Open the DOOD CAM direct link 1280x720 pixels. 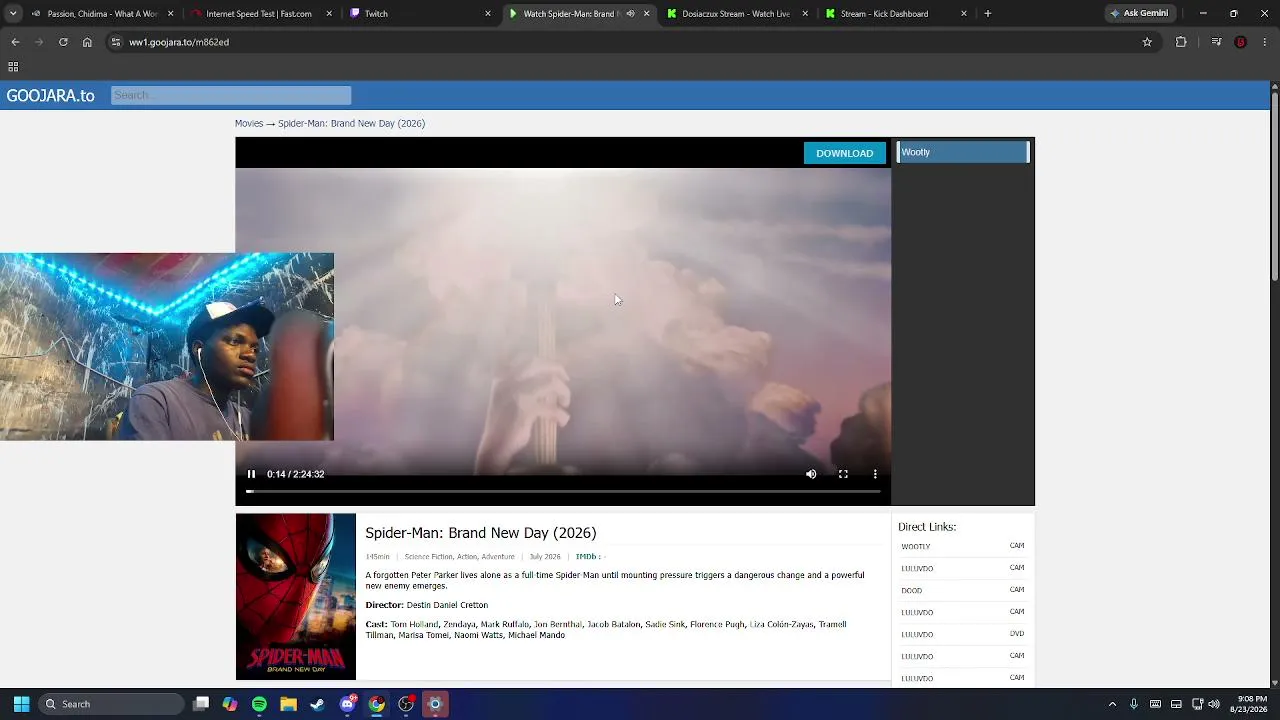tap(963, 590)
